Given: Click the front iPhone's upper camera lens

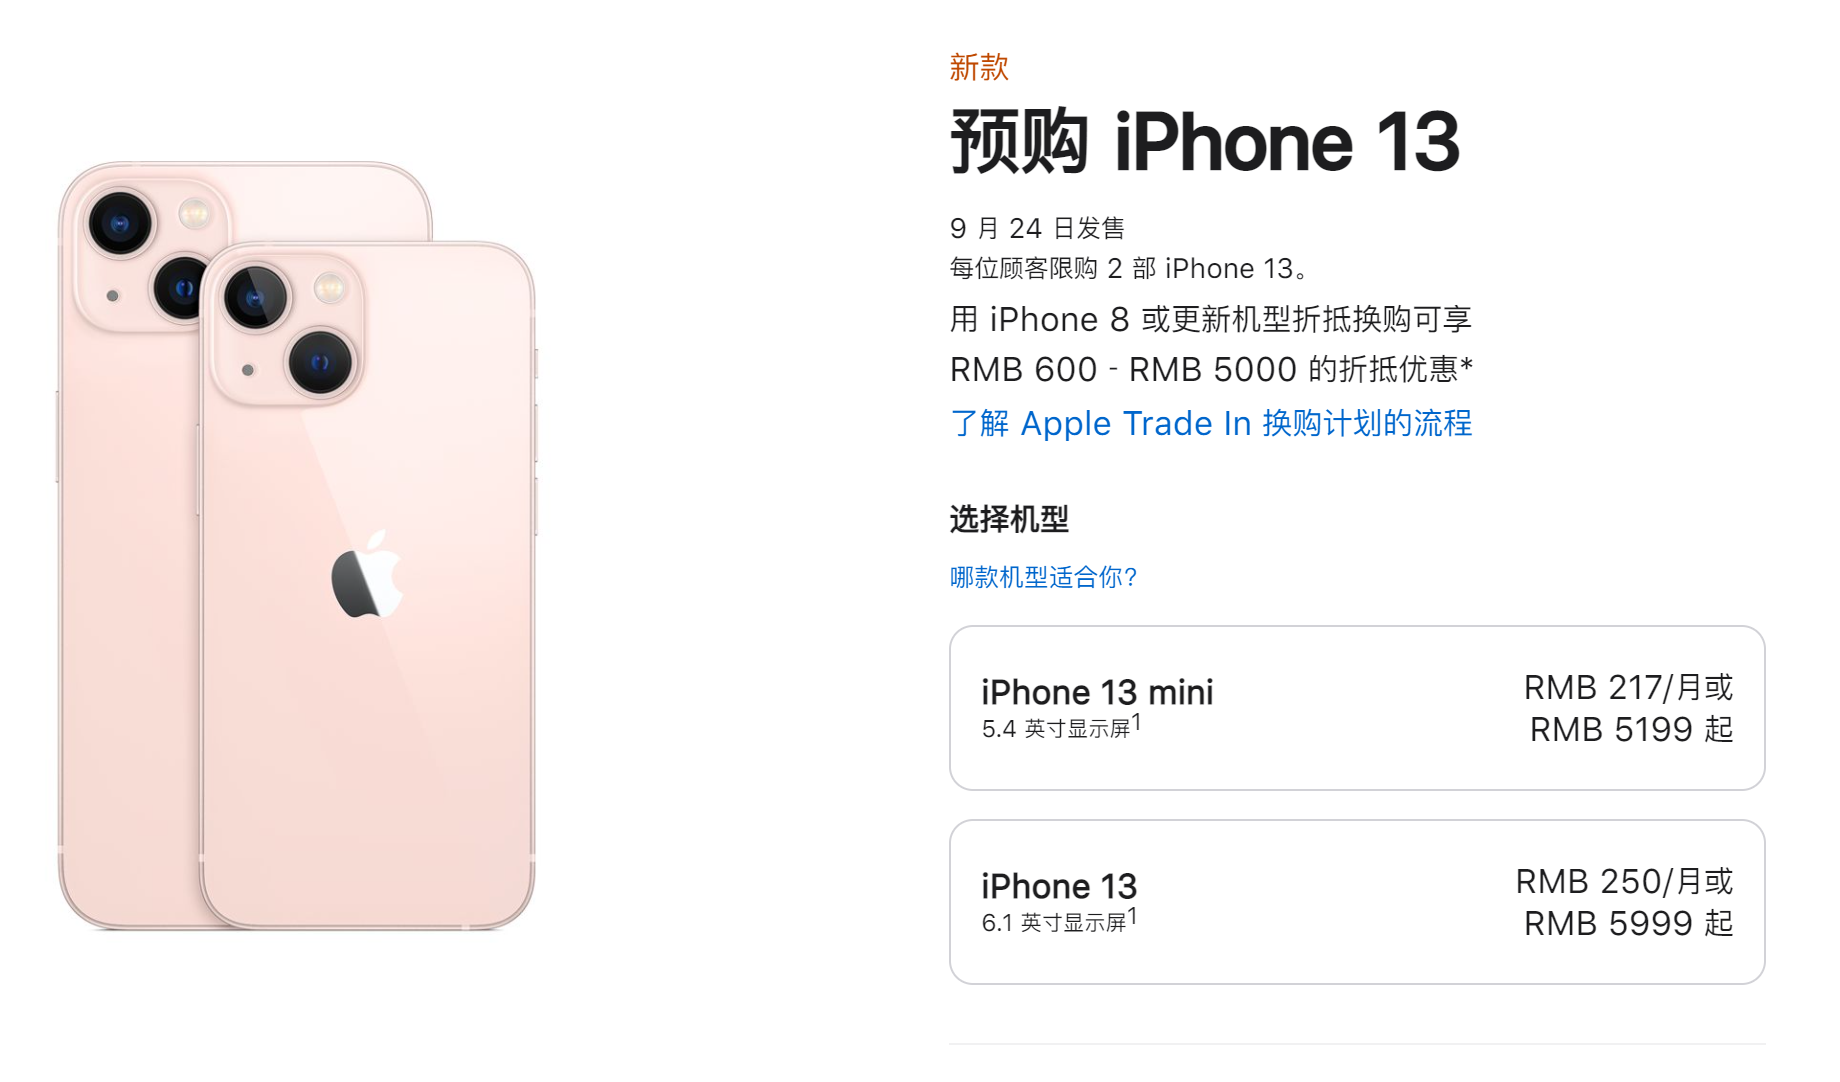Looking at the screenshot, I should (x=255, y=297).
